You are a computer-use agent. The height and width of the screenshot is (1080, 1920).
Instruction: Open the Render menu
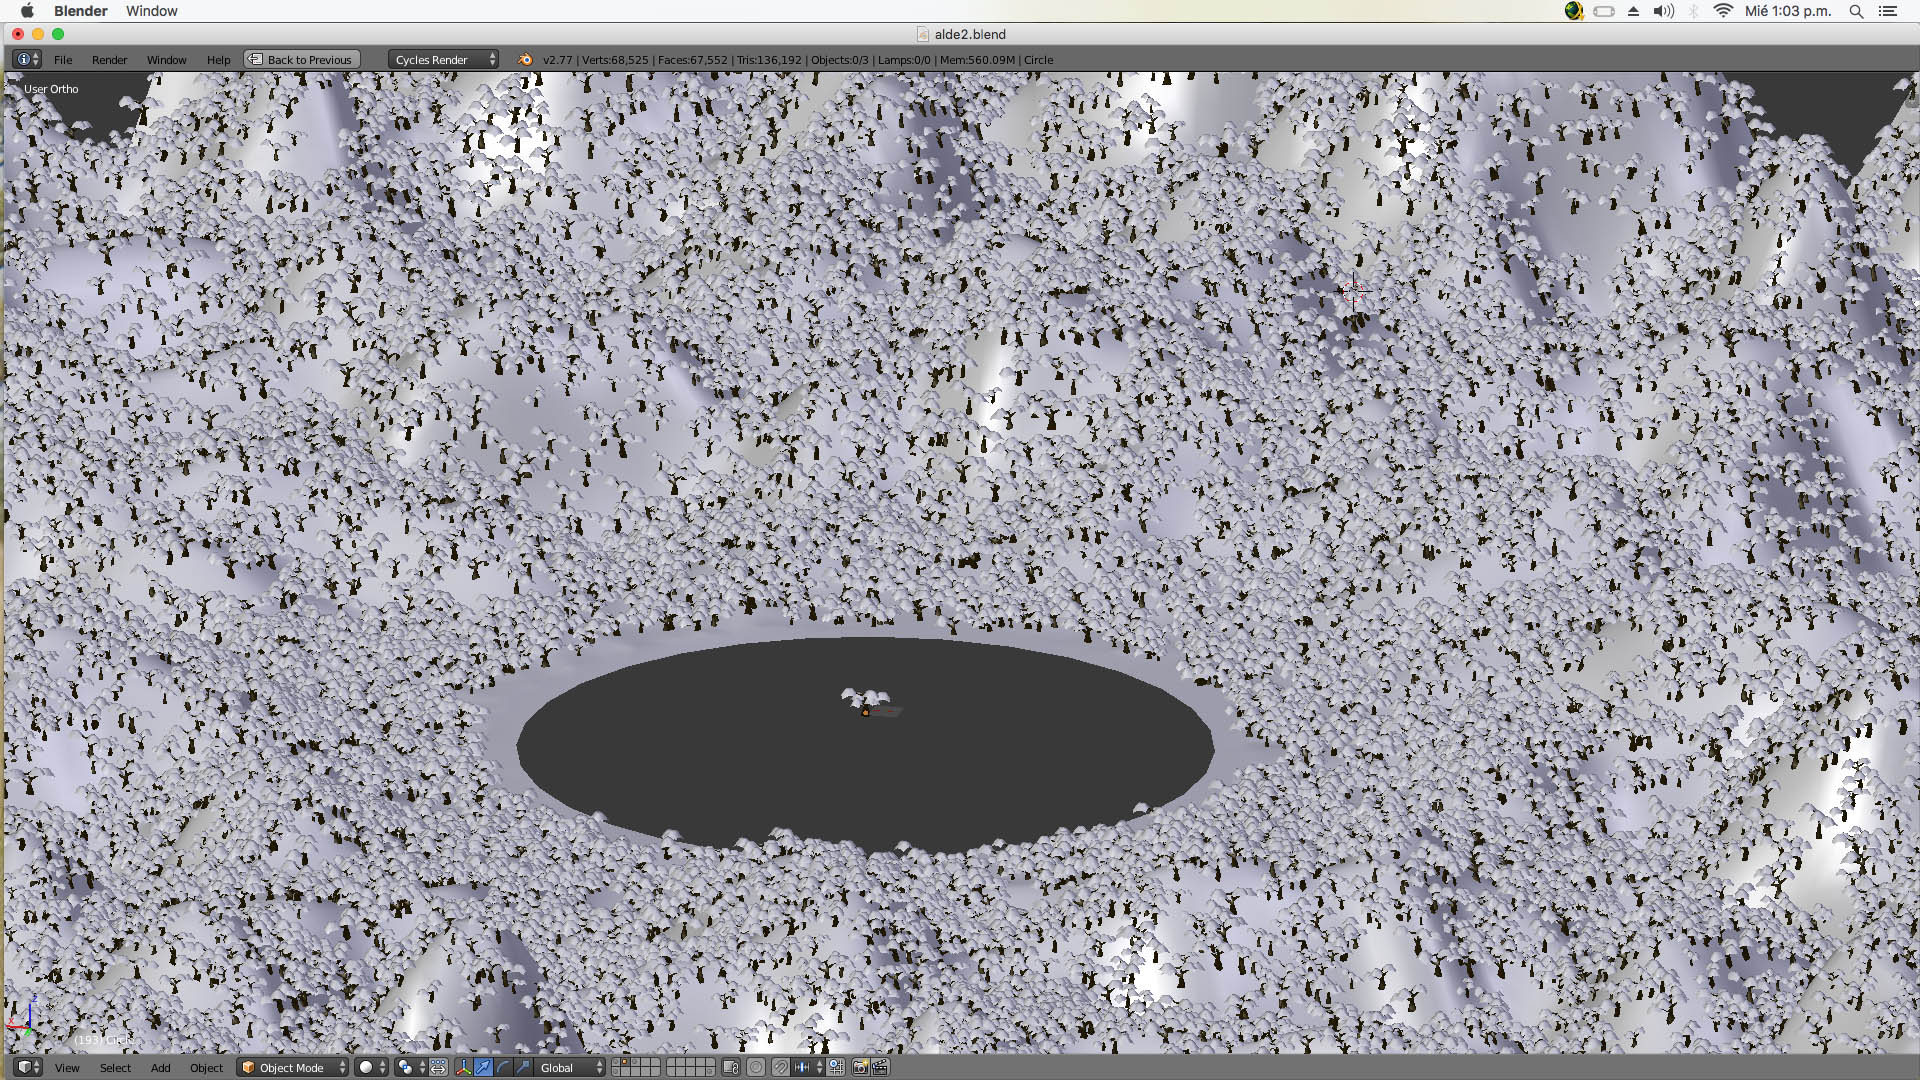pos(109,60)
